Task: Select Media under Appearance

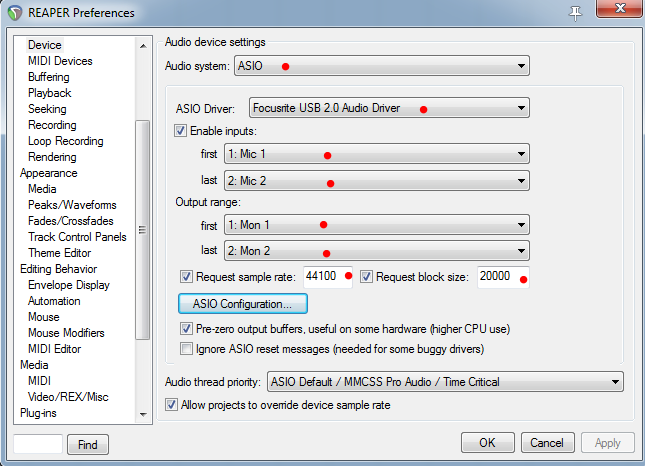Action: tap(42, 189)
